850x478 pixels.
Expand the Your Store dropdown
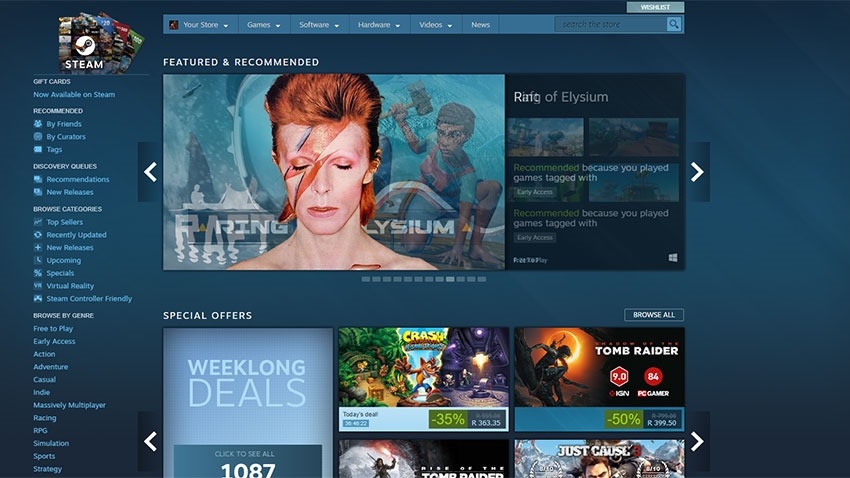pyautogui.click(x=199, y=25)
